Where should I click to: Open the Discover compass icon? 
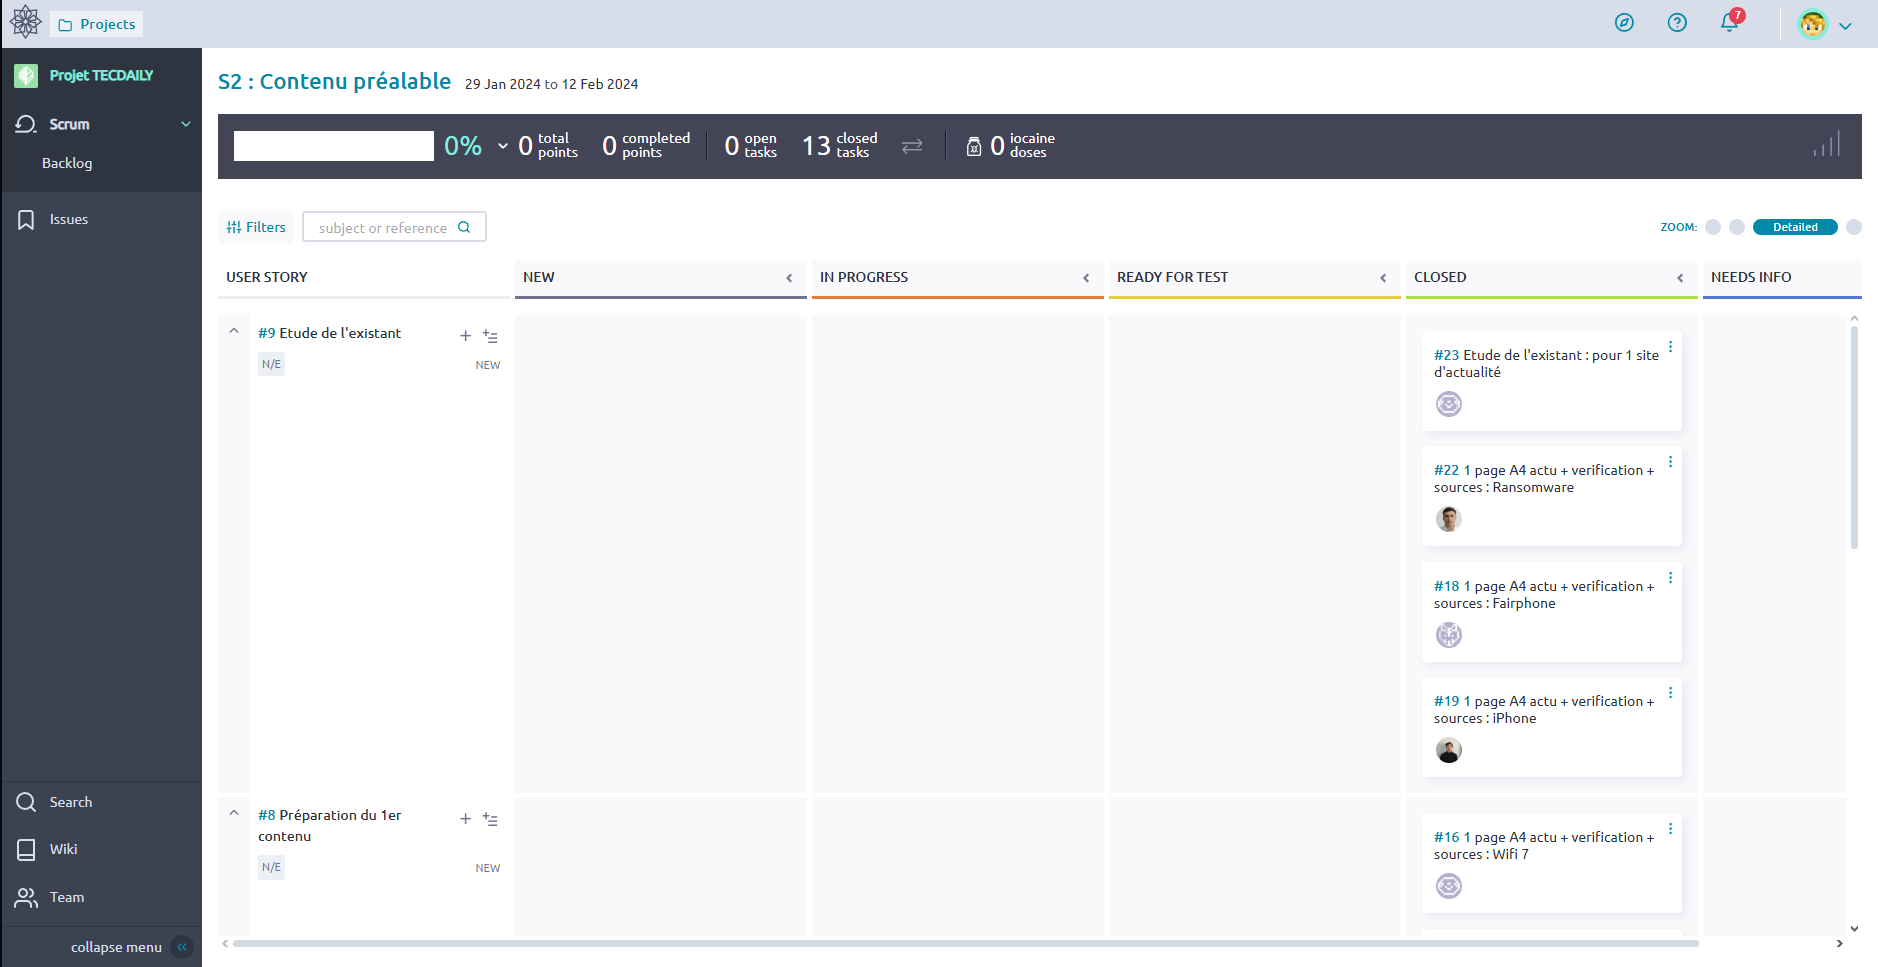[1624, 23]
